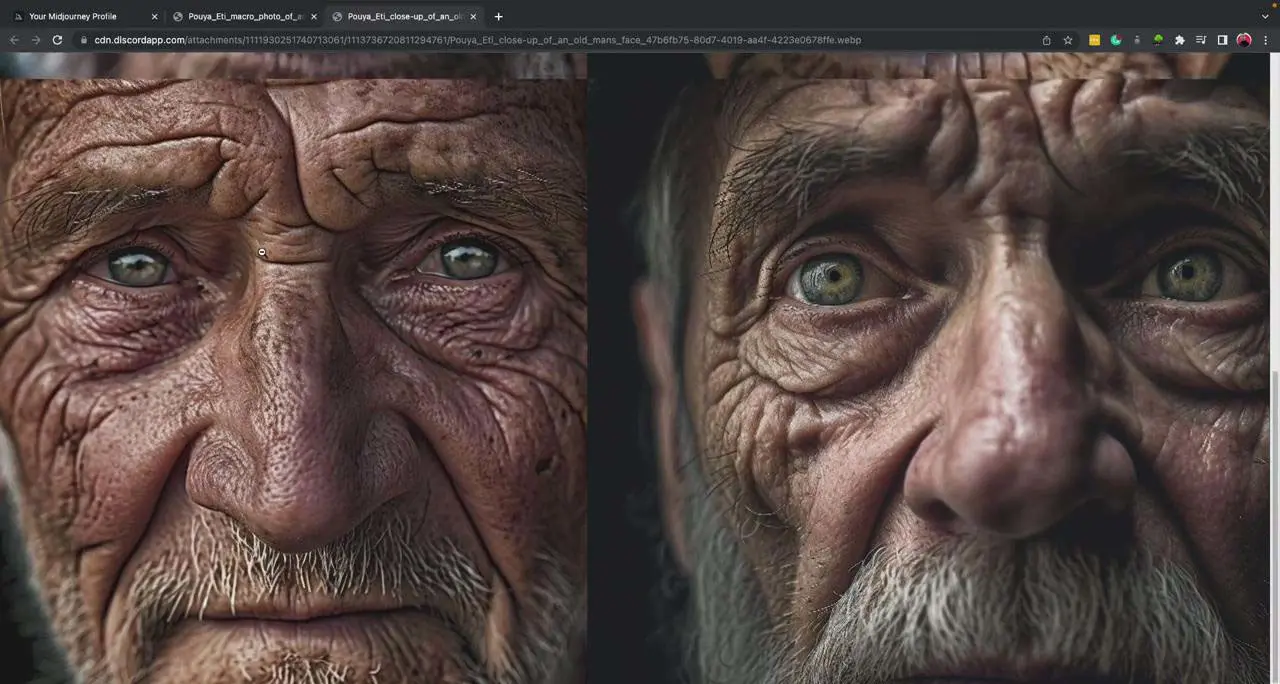Open the media controls icon
The image size is (1280, 684).
1201,40
